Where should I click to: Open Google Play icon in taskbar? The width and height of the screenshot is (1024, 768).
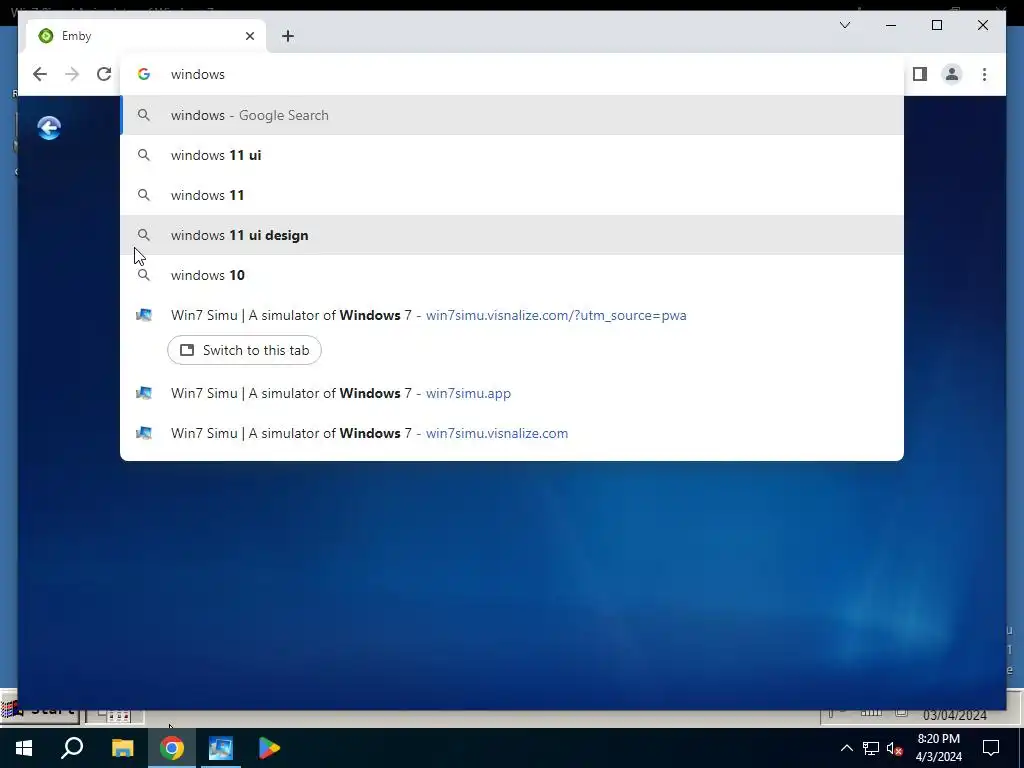coord(269,748)
